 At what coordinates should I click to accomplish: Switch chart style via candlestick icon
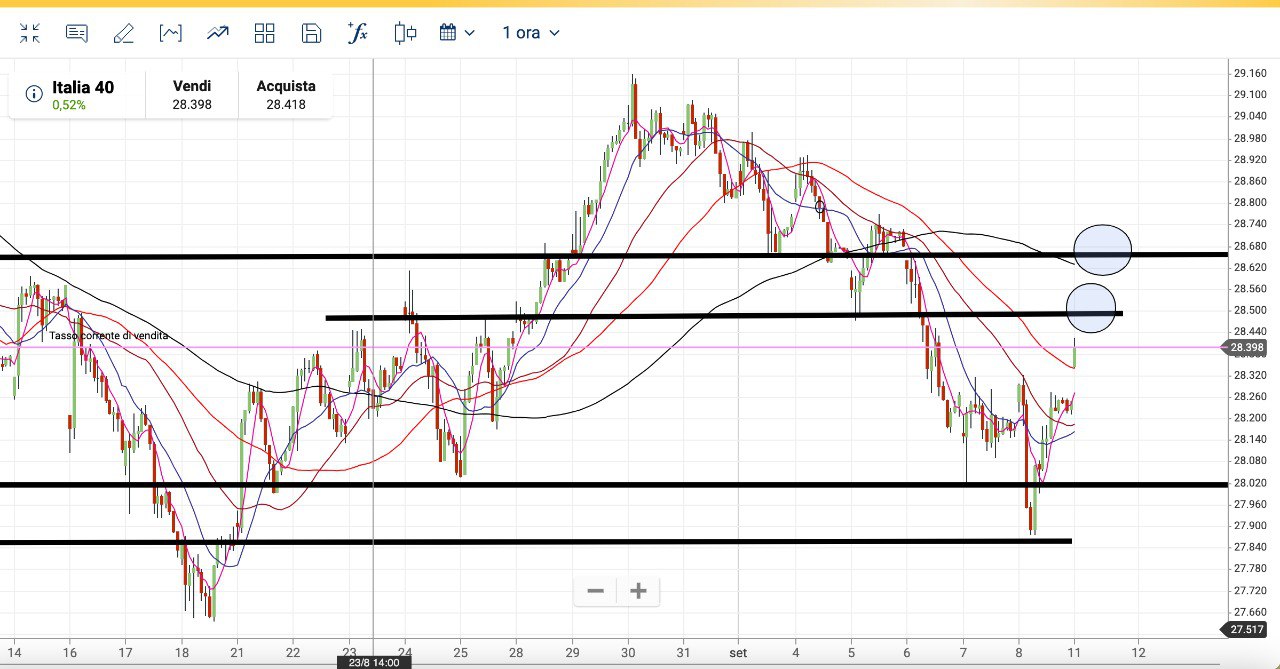(x=405, y=33)
